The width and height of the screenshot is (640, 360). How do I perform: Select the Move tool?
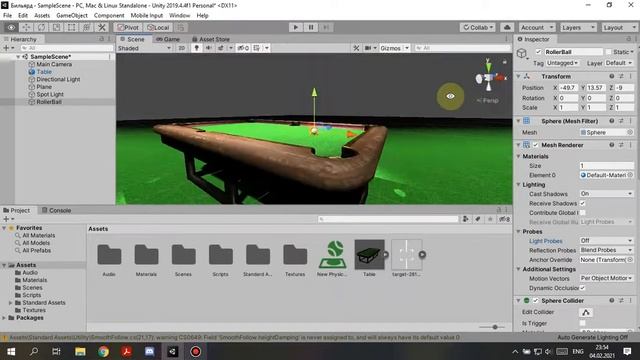tap(26, 27)
